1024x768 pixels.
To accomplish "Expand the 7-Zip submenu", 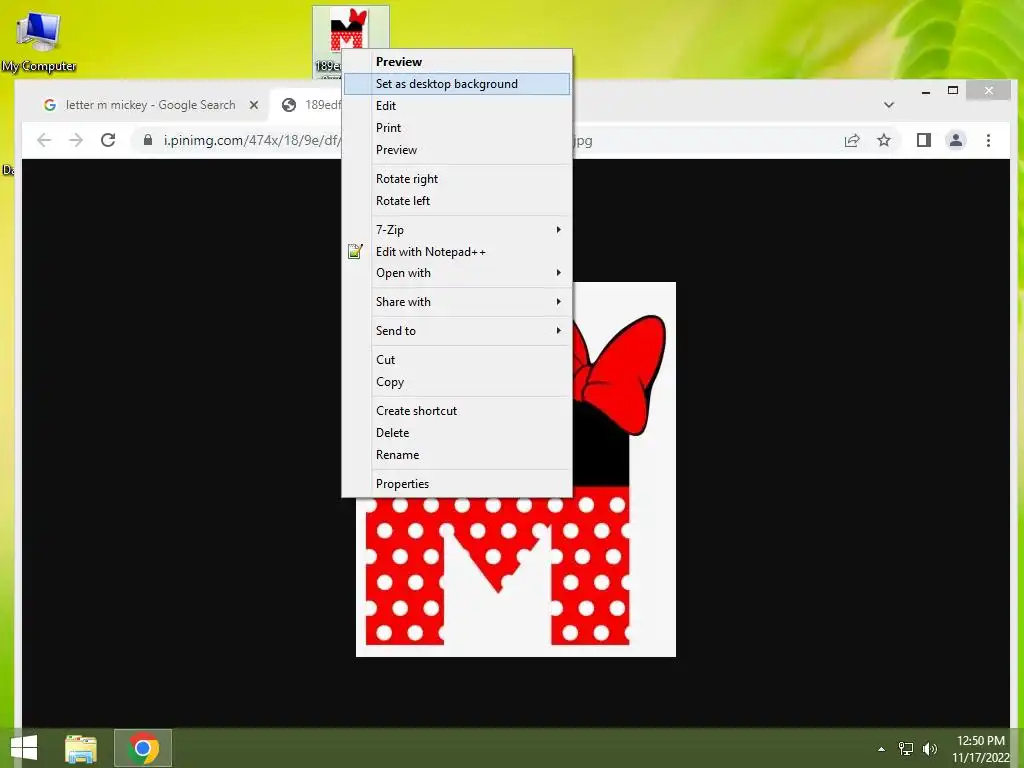I will click(456, 230).
